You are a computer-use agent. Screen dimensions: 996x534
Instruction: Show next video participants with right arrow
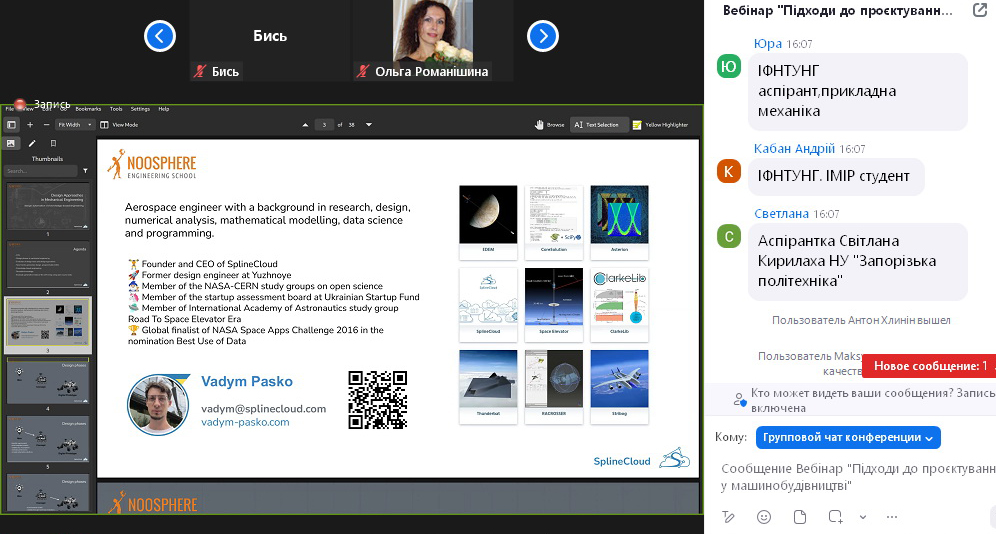coord(542,37)
